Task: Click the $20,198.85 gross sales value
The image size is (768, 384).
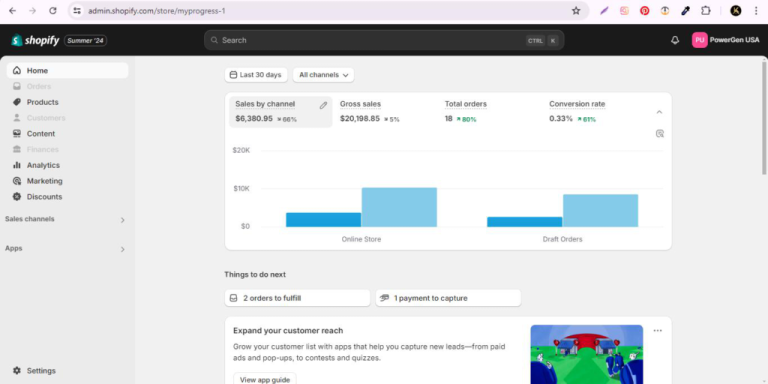Action: (360, 119)
